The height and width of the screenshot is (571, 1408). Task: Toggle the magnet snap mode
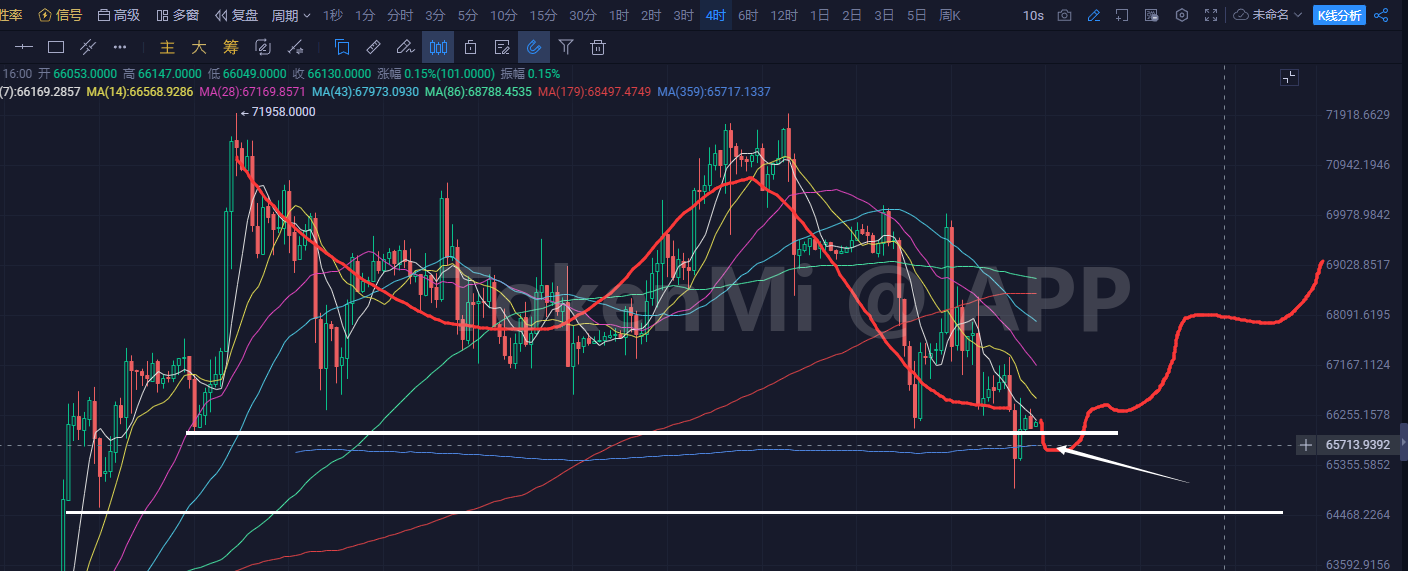point(534,47)
